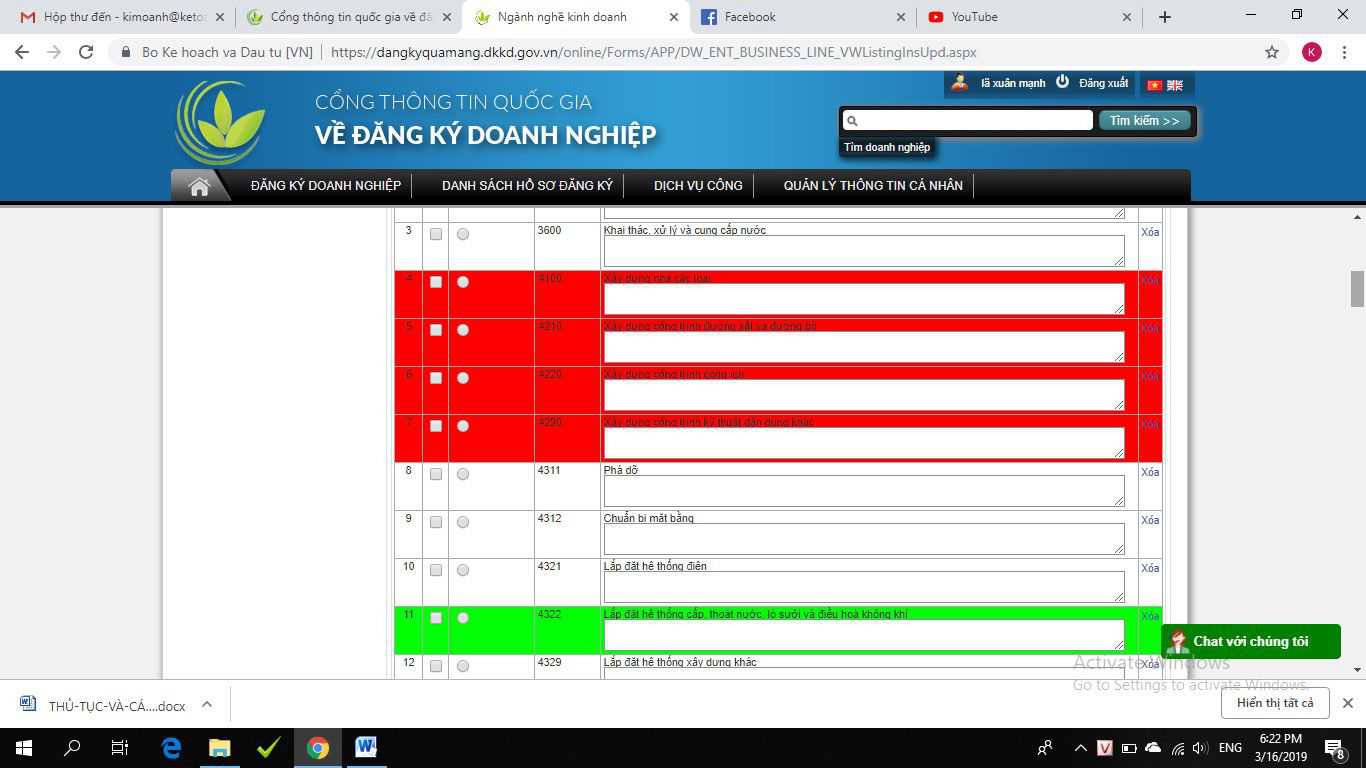Bookmark this page with the star icon

[1272, 52]
